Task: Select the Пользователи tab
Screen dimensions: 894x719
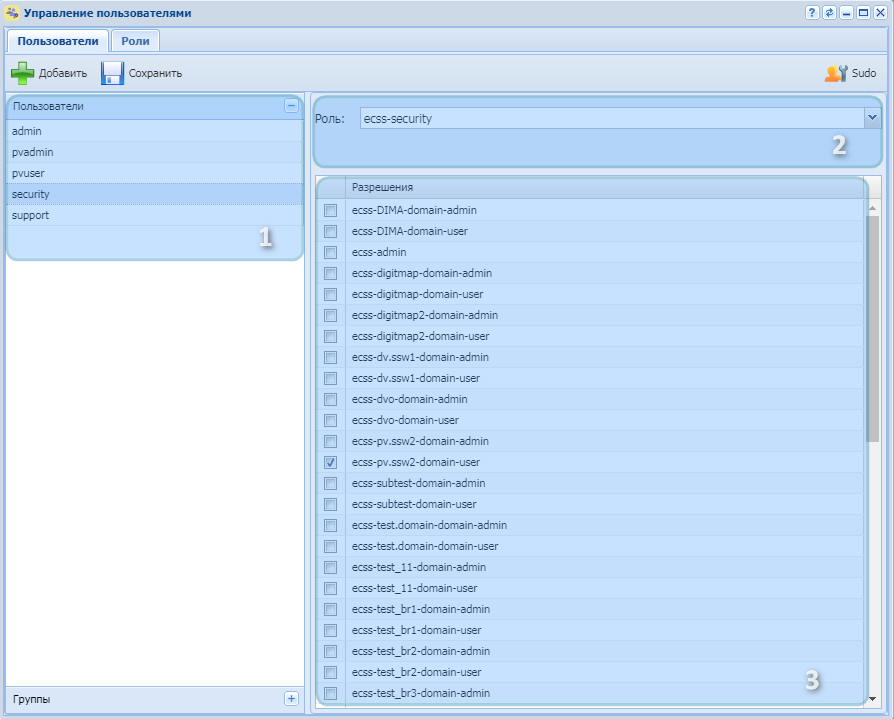Action: pyautogui.click(x=58, y=41)
